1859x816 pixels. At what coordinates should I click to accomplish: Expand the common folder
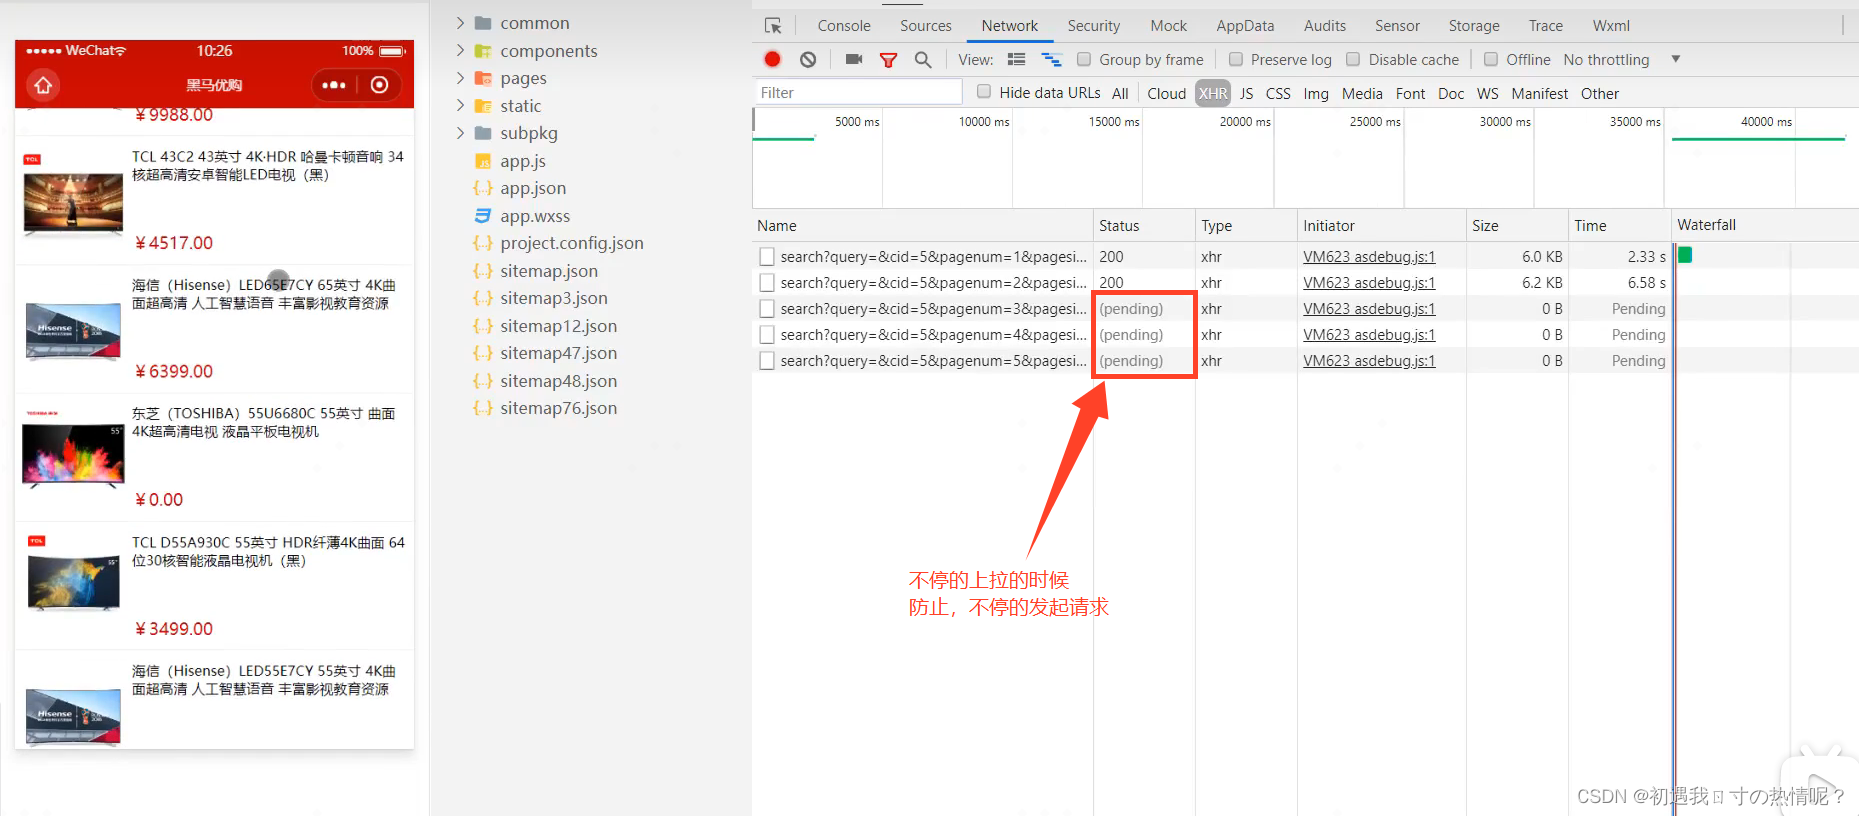[x=460, y=23]
